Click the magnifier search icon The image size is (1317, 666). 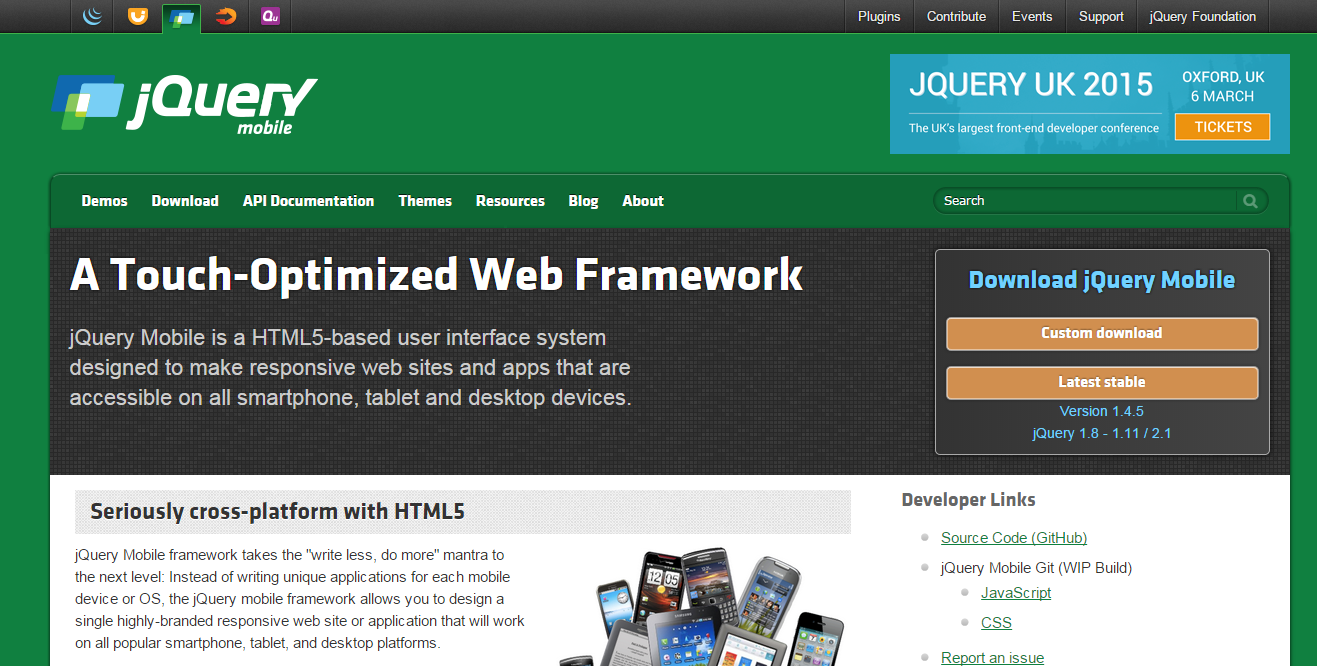1250,201
